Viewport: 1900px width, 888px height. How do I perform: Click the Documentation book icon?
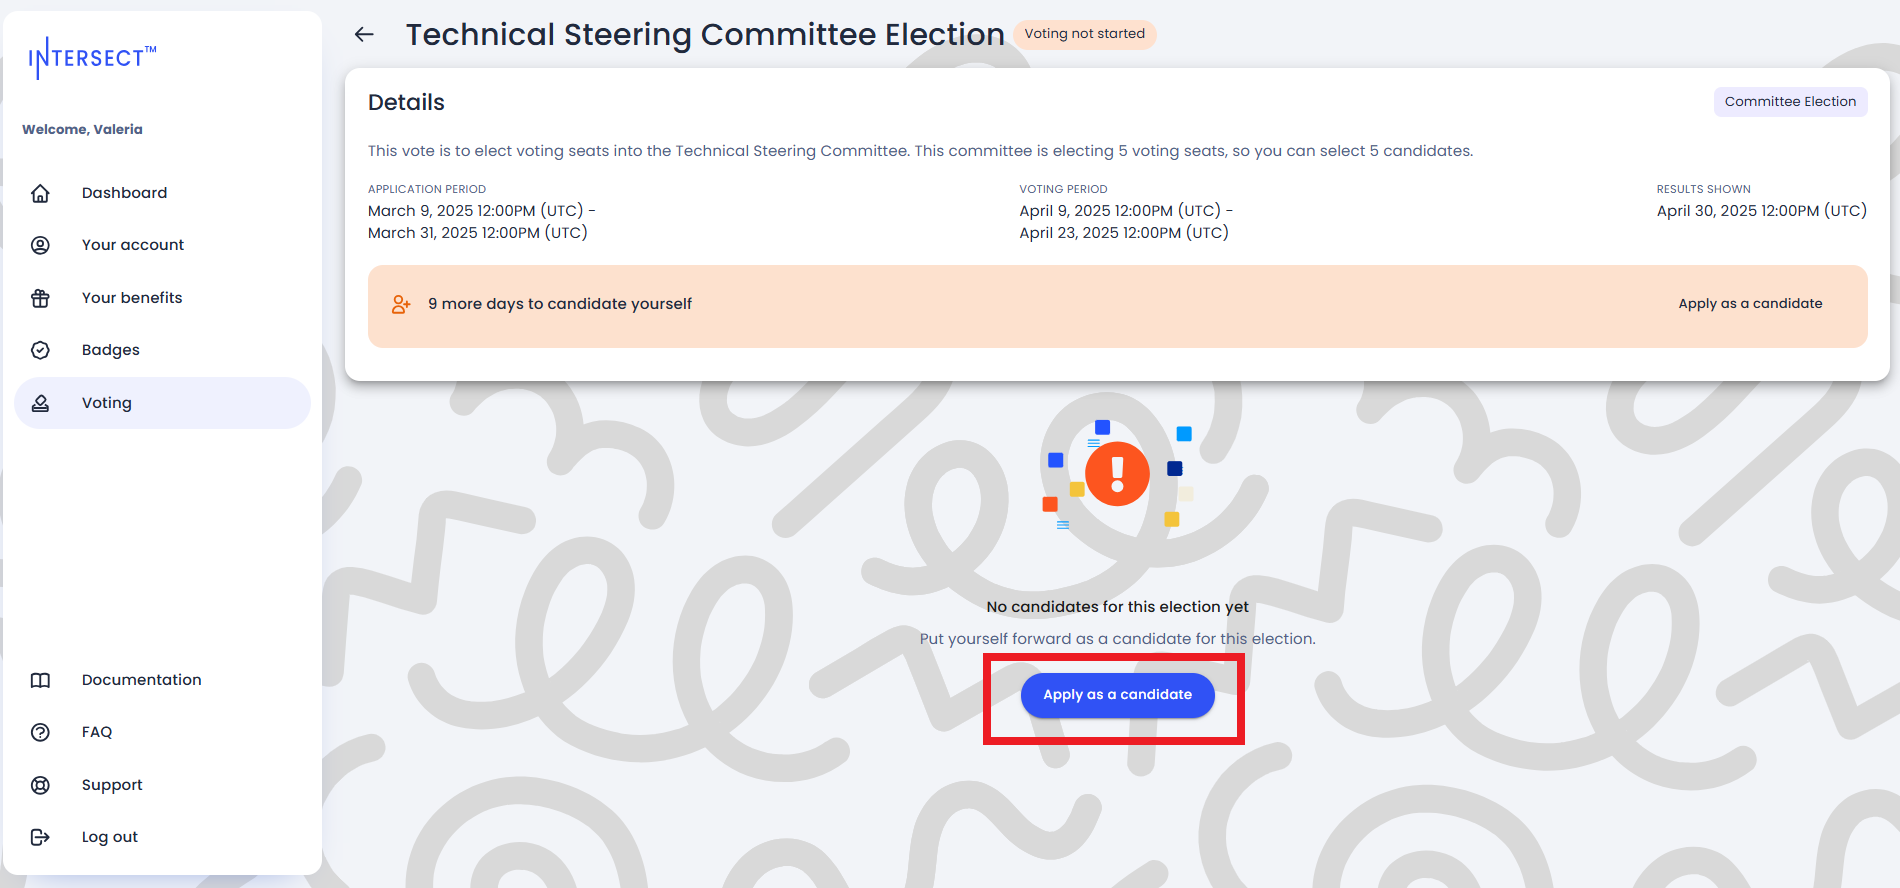[x=40, y=680]
